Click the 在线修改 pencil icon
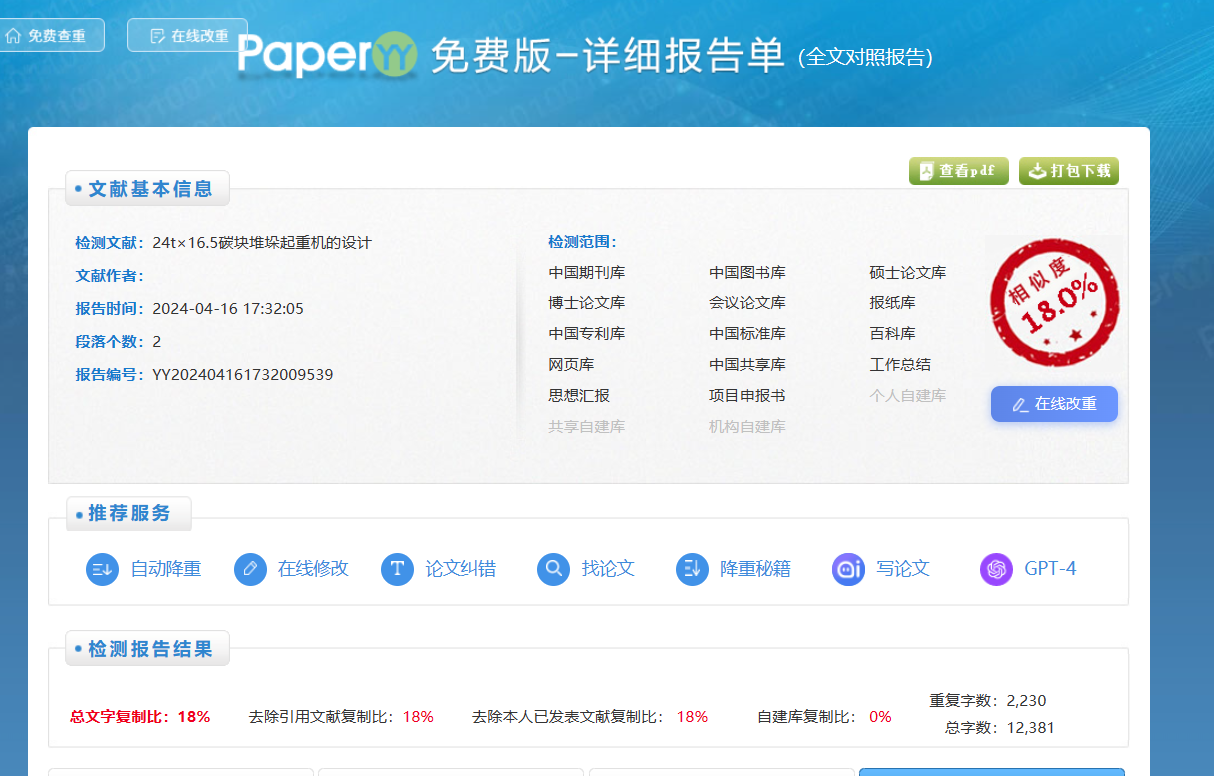1214x776 pixels. tap(250, 569)
